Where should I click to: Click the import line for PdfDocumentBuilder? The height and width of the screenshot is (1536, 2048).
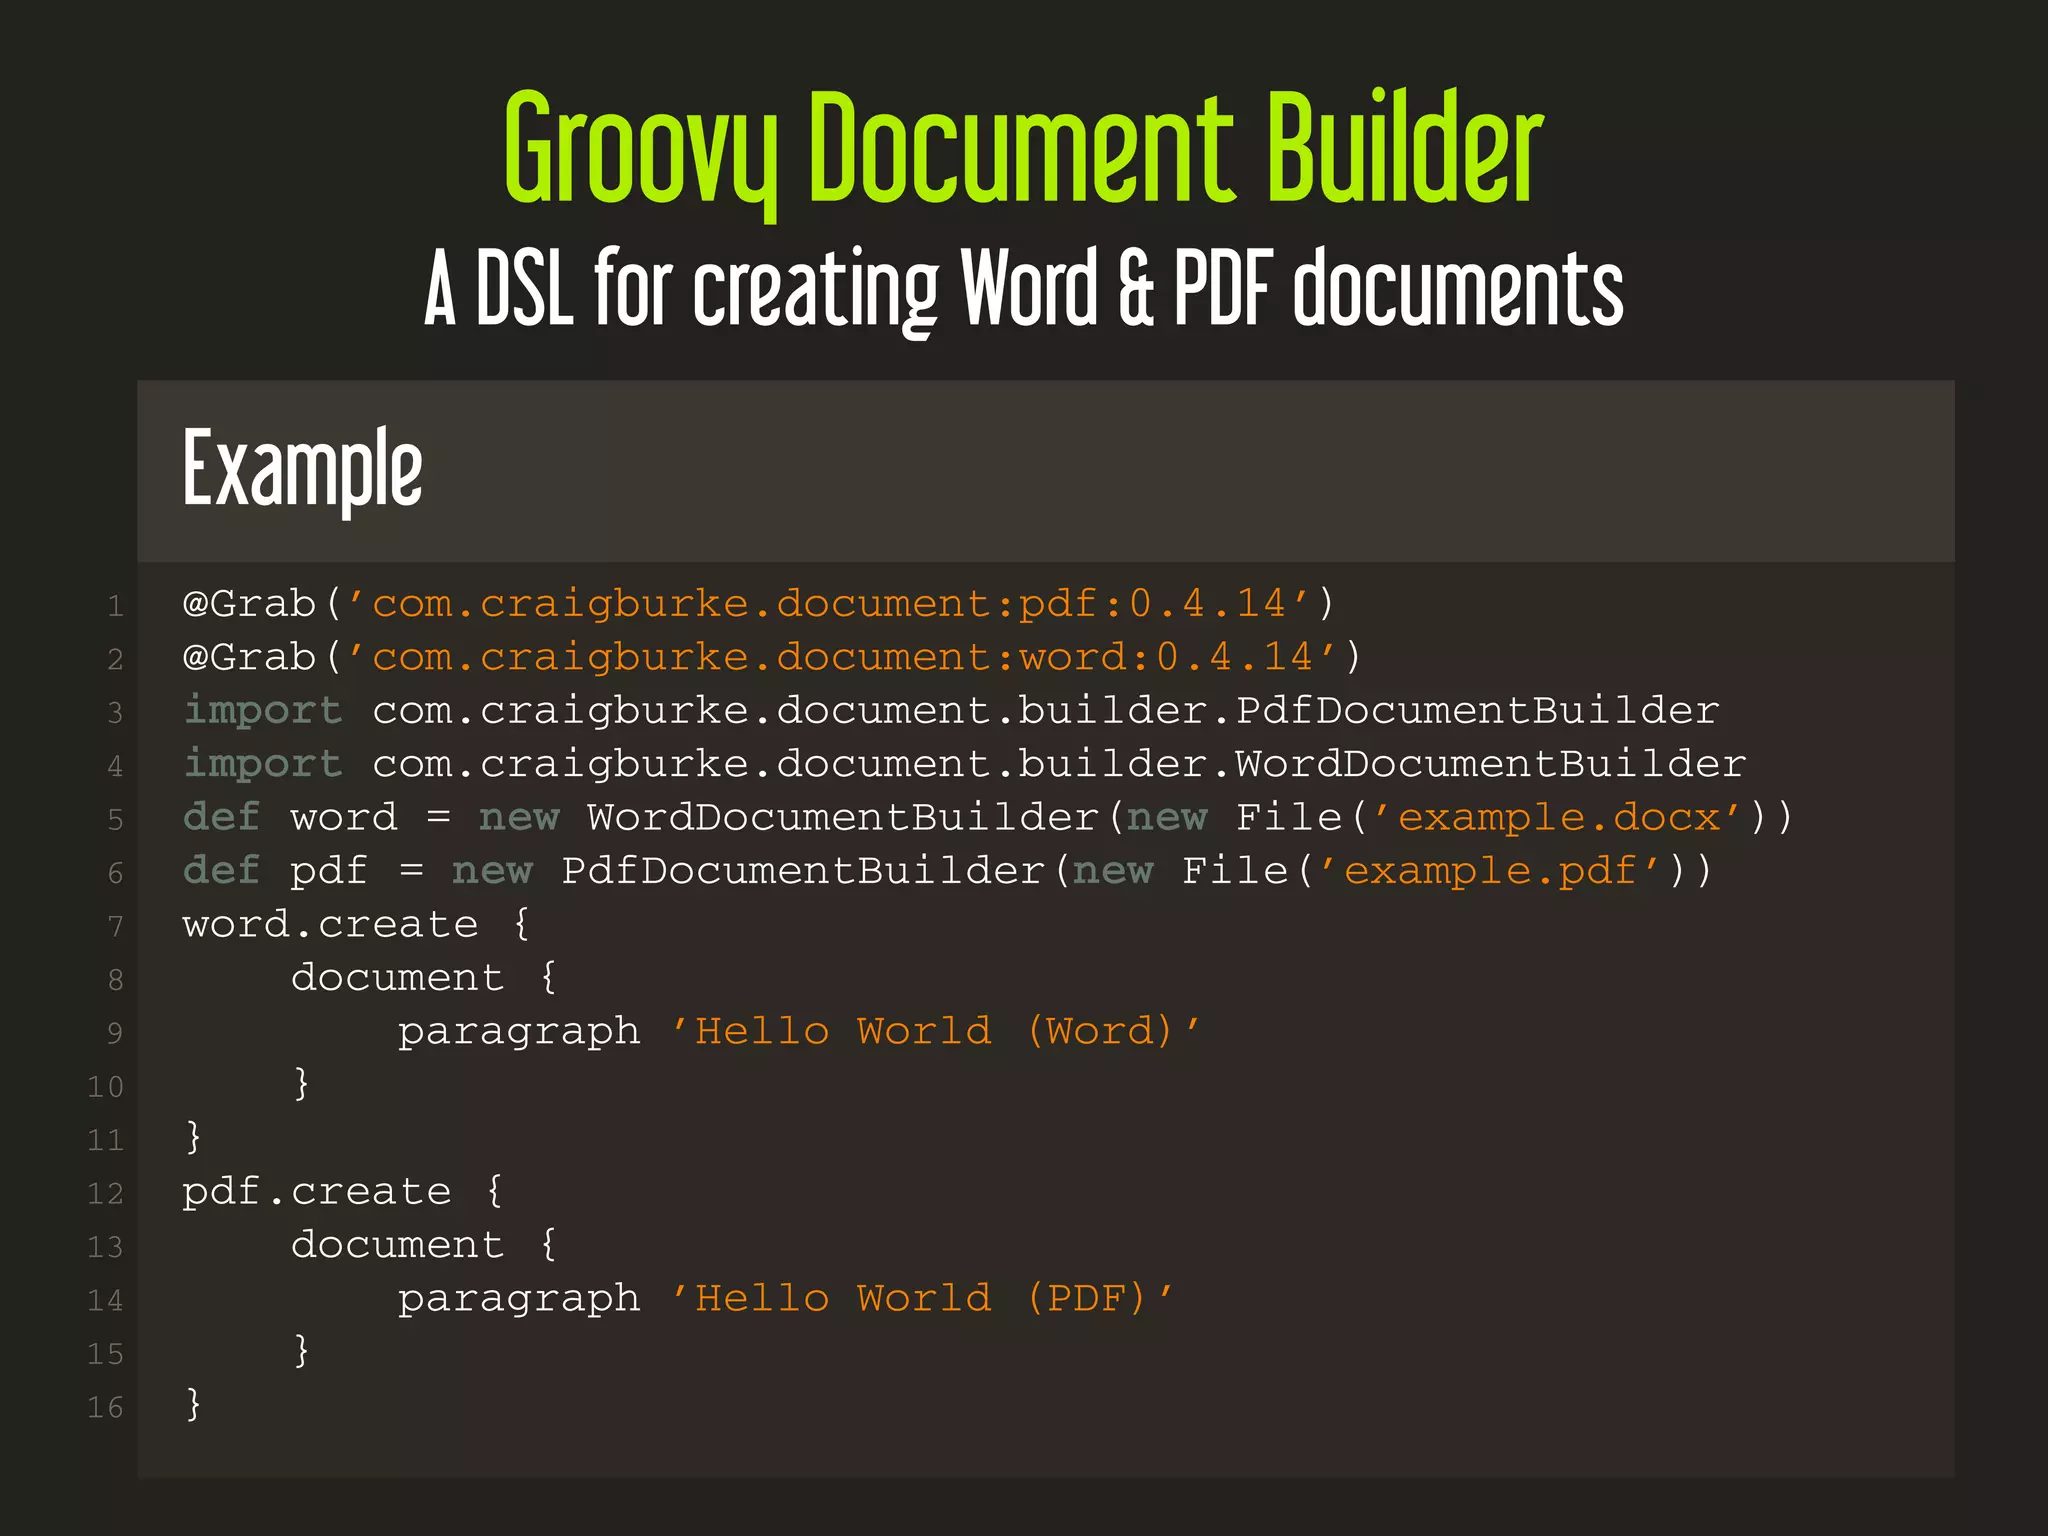pyautogui.click(x=951, y=710)
